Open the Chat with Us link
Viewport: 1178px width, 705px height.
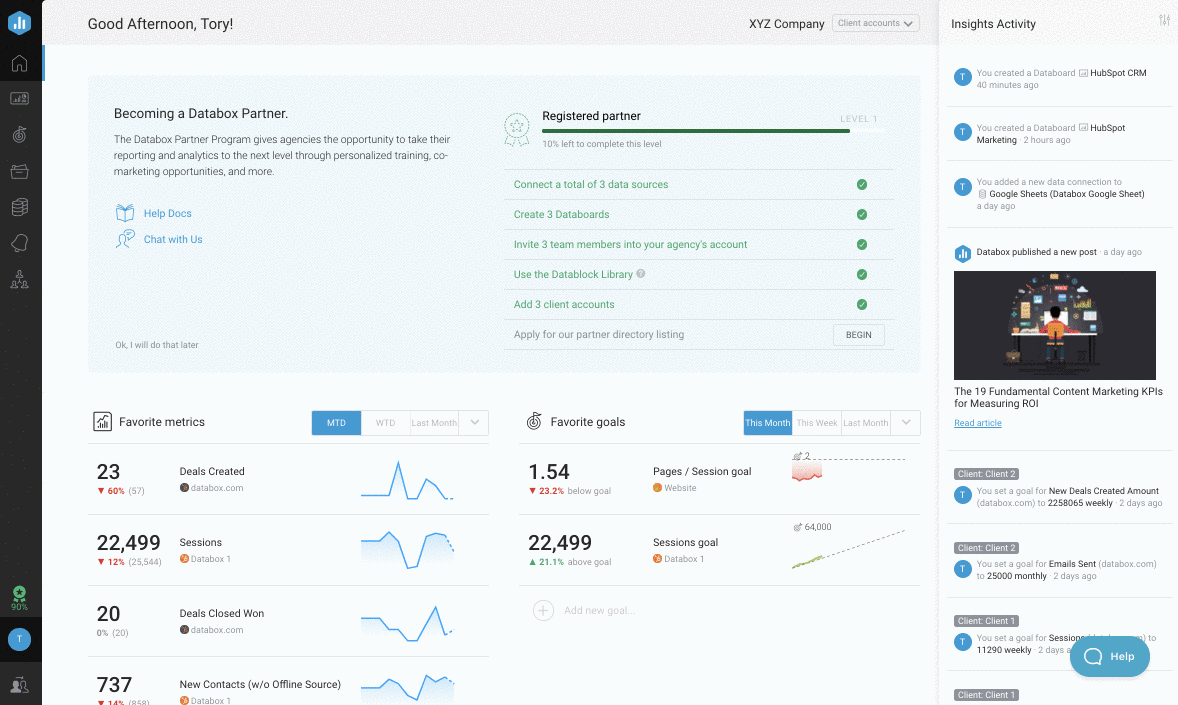173,239
